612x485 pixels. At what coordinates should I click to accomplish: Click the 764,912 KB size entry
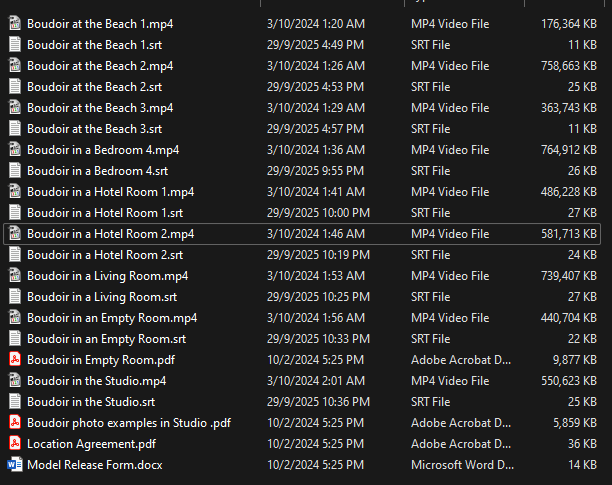pos(569,149)
